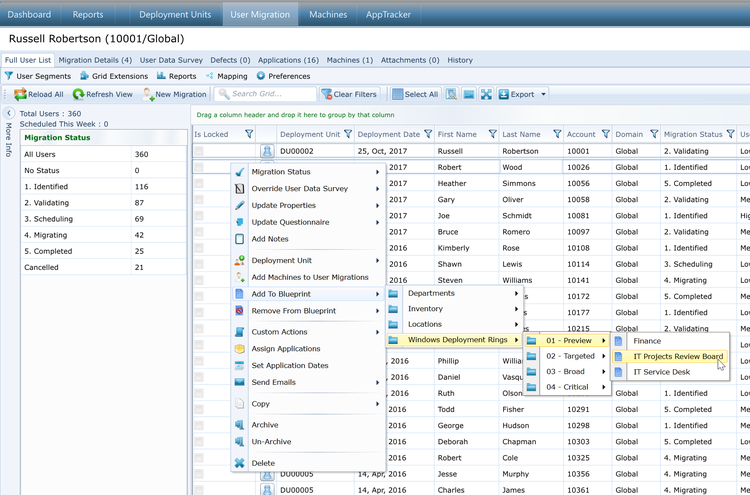Open the Is Locked column filter
This screenshot has width=750, height=495.
tap(249, 134)
